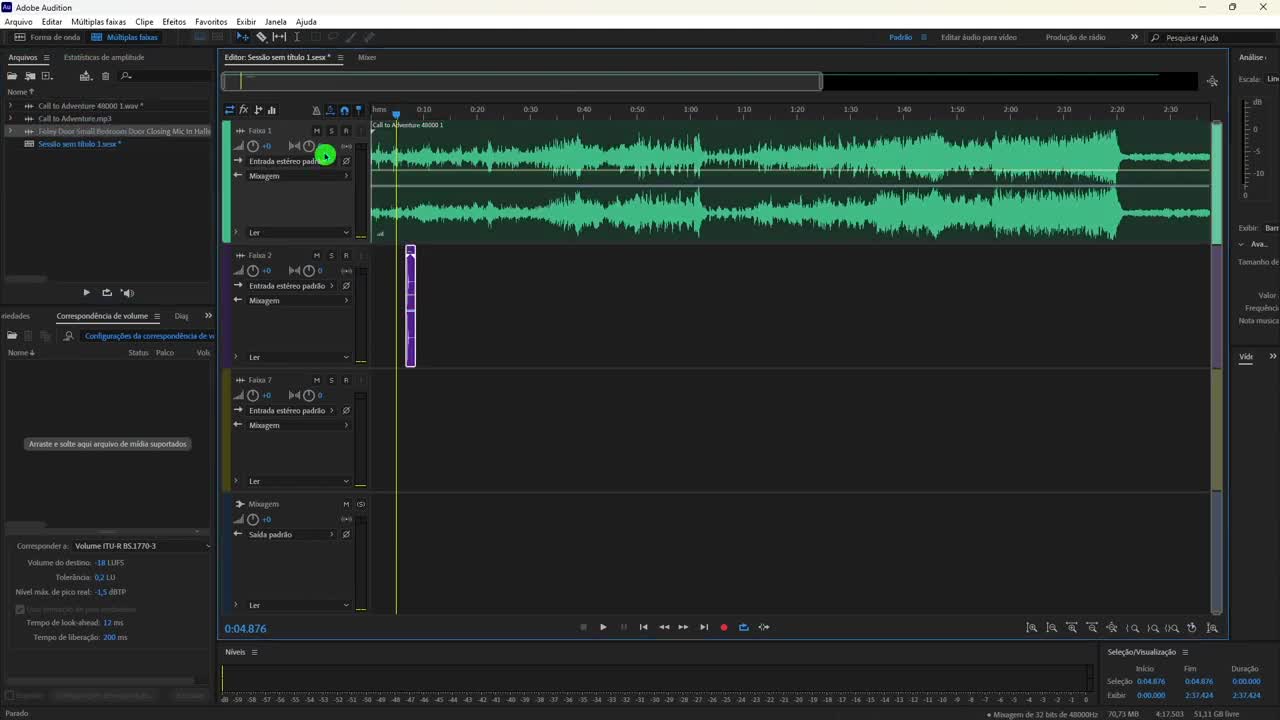Open the Faixa 1 Ler automation mode dropdown
1280x720 pixels.
pyautogui.click(x=298, y=233)
